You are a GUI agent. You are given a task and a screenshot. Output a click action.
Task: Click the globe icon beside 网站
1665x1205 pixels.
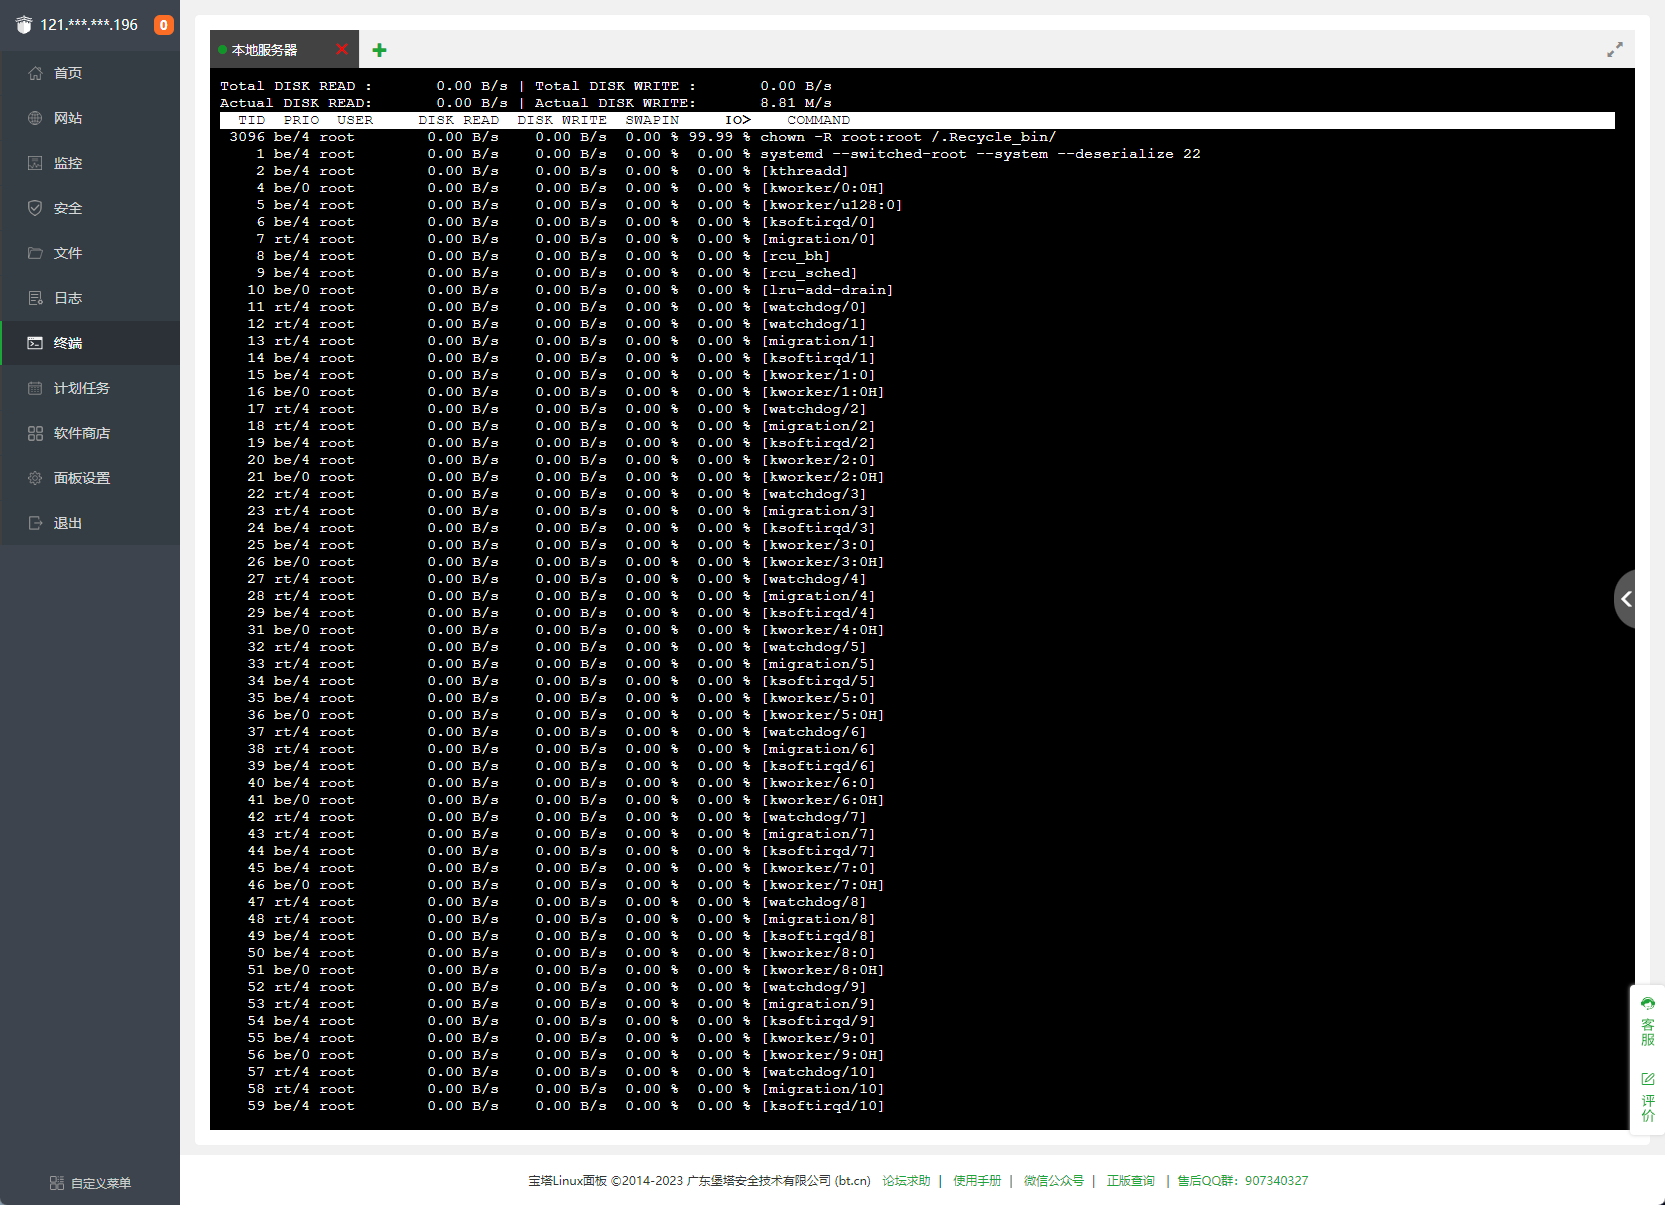(x=35, y=118)
